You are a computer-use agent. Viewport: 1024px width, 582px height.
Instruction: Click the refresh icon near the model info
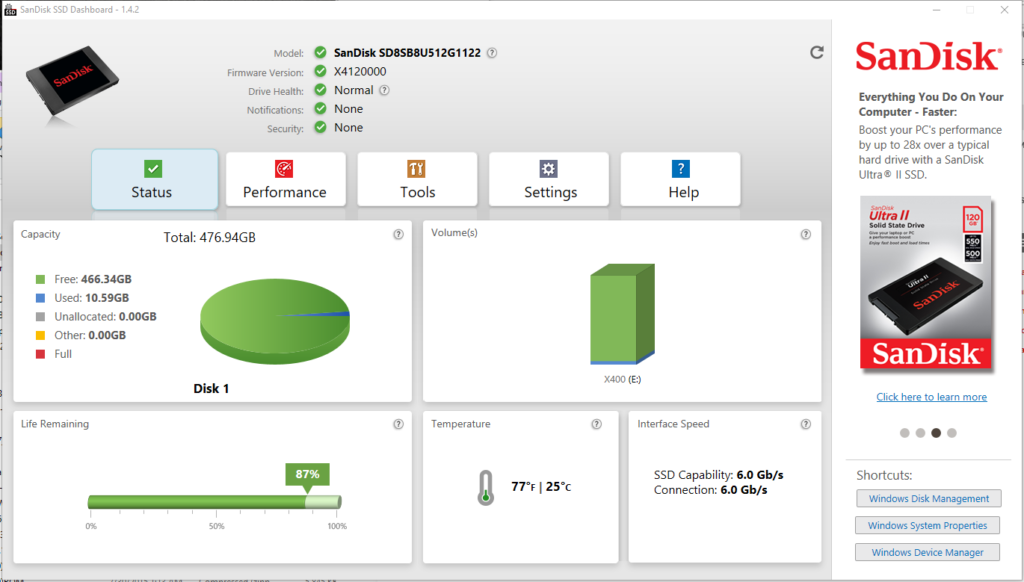(x=817, y=52)
